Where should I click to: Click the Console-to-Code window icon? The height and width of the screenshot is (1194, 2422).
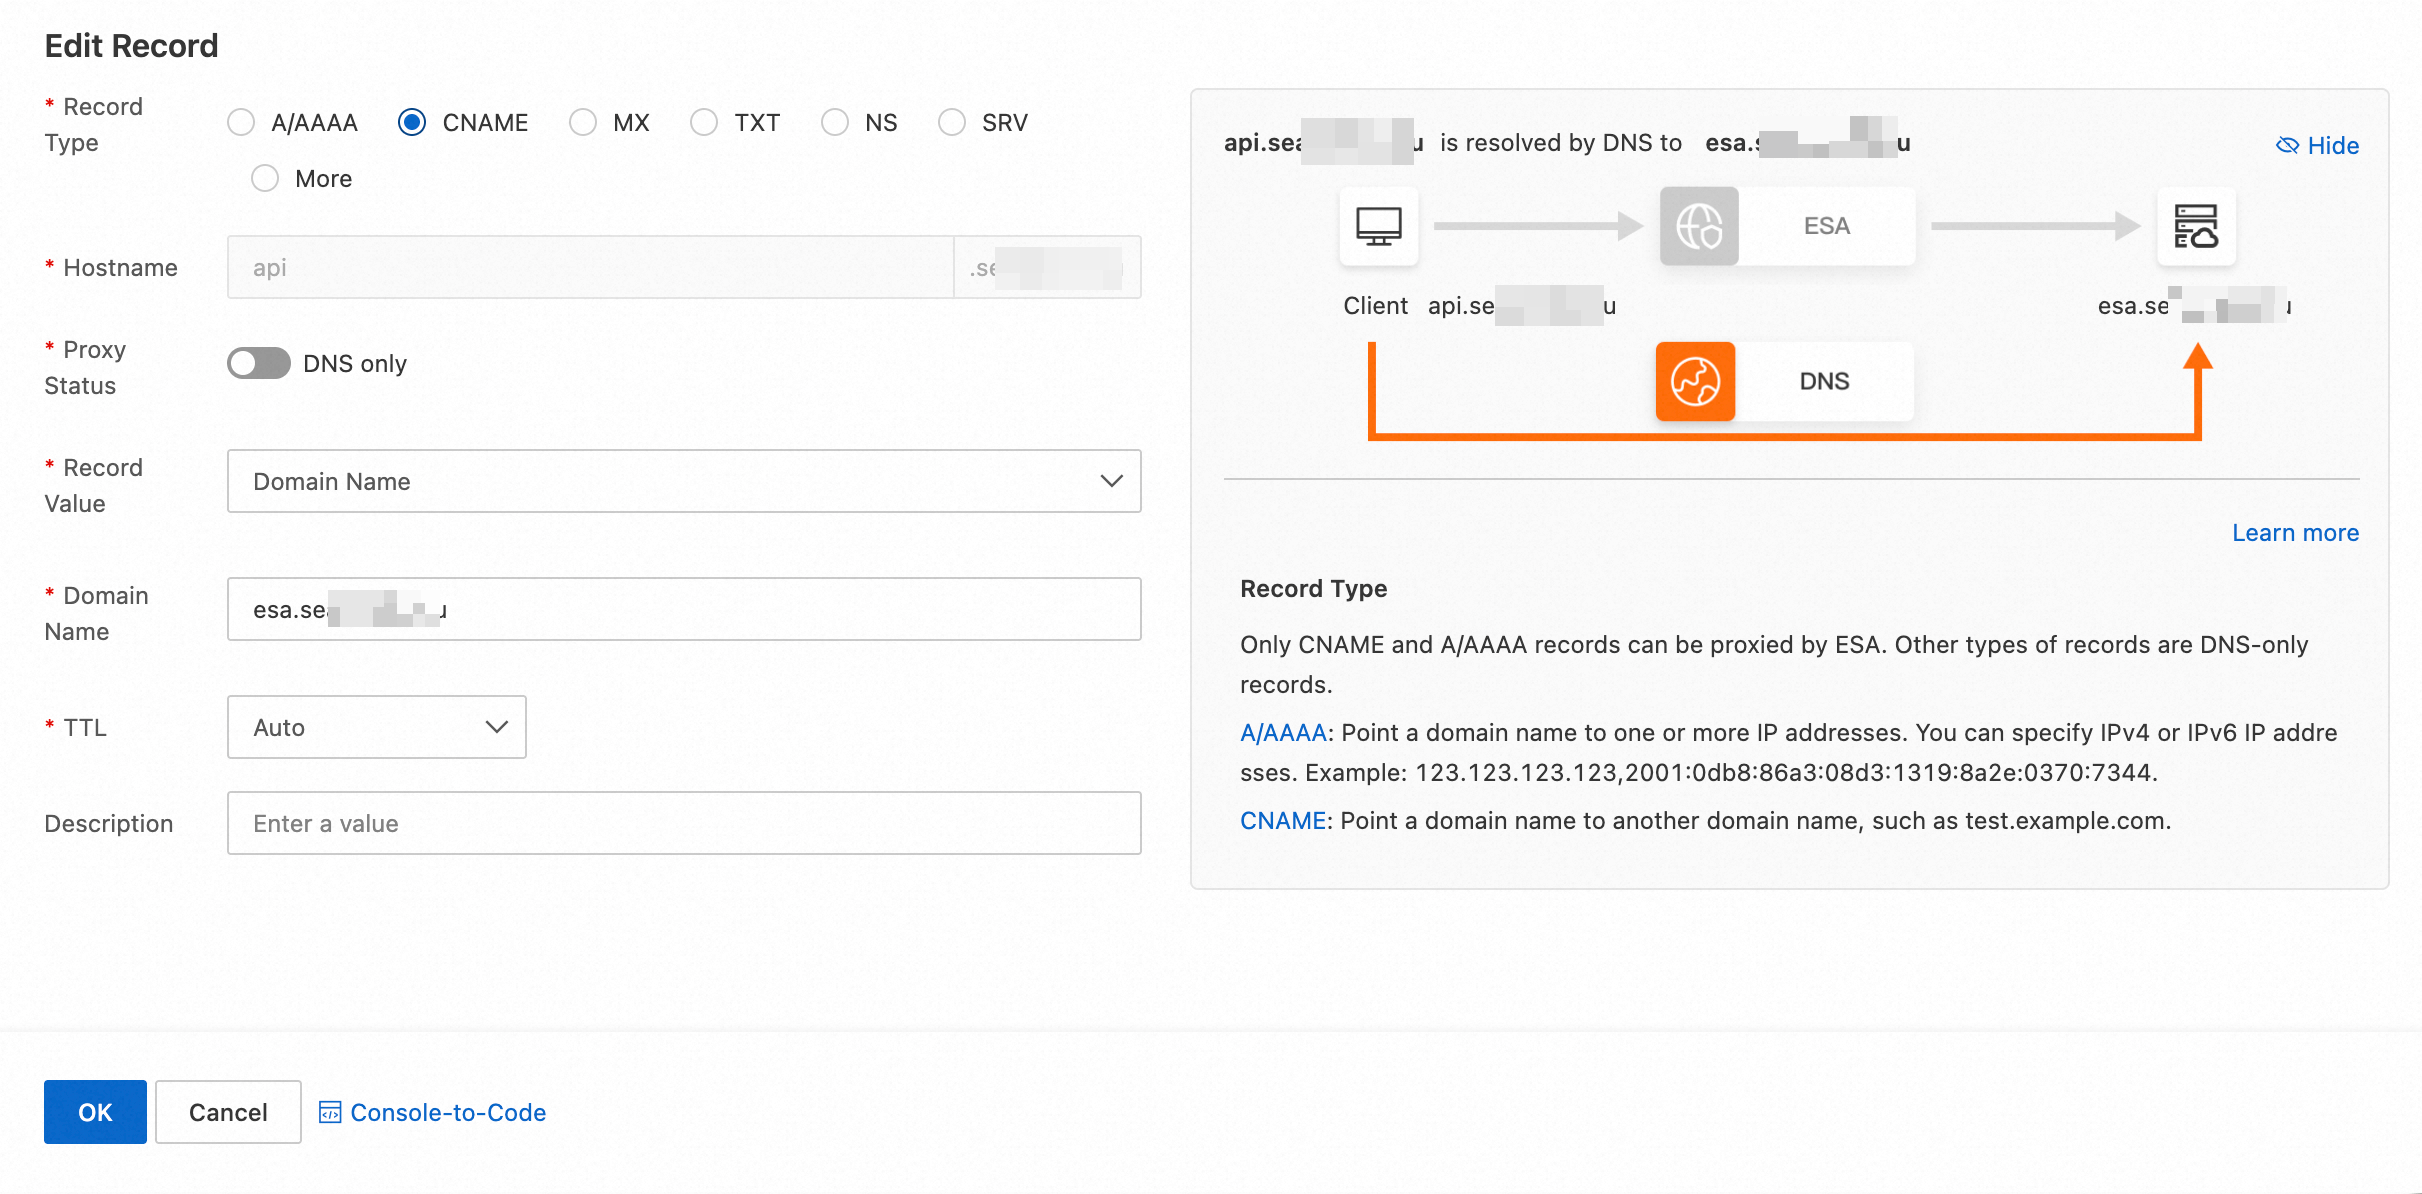330,1112
